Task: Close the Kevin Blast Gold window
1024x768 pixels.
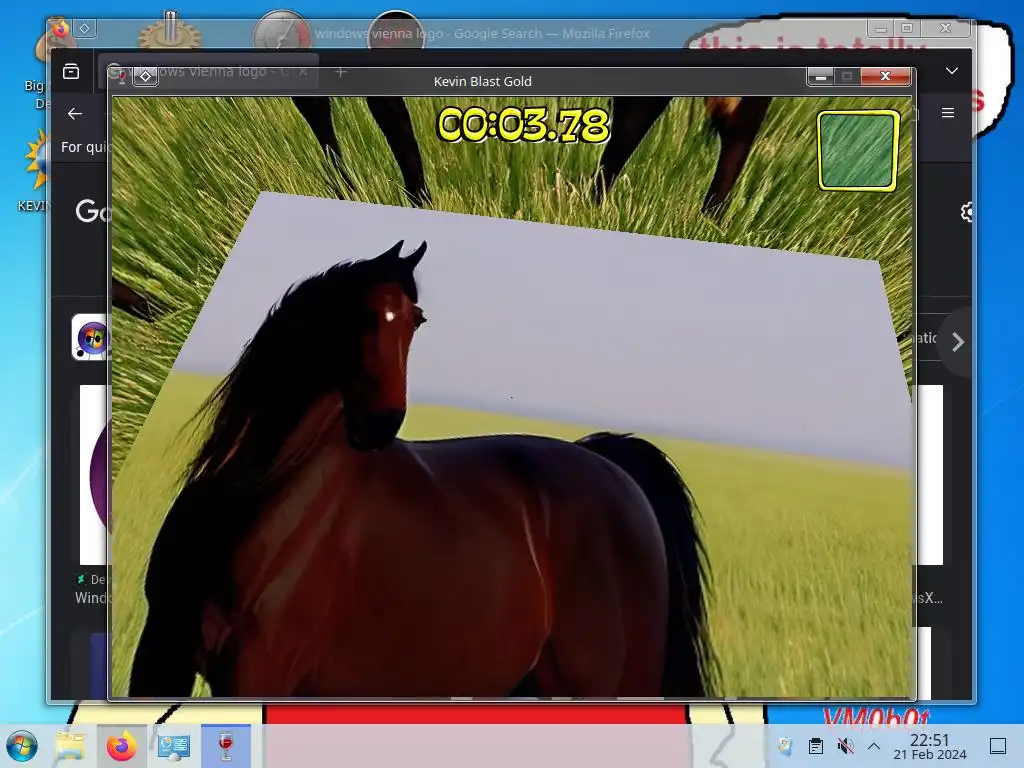Action: point(886,76)
